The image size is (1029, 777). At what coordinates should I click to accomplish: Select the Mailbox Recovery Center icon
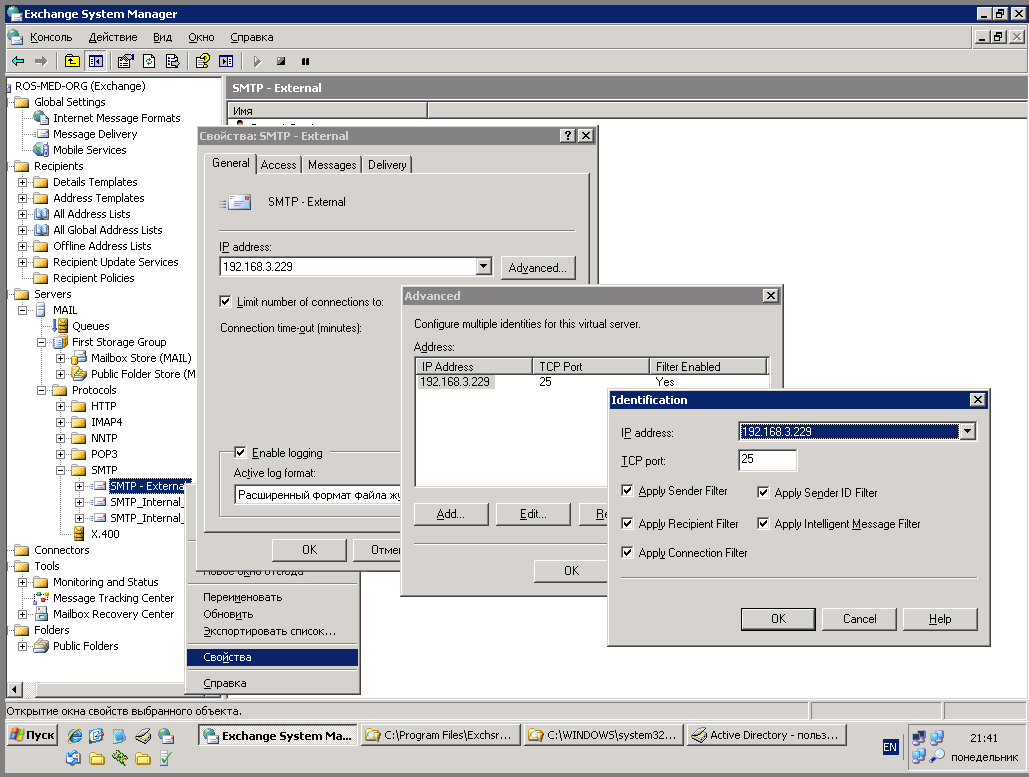pos(41,614)
